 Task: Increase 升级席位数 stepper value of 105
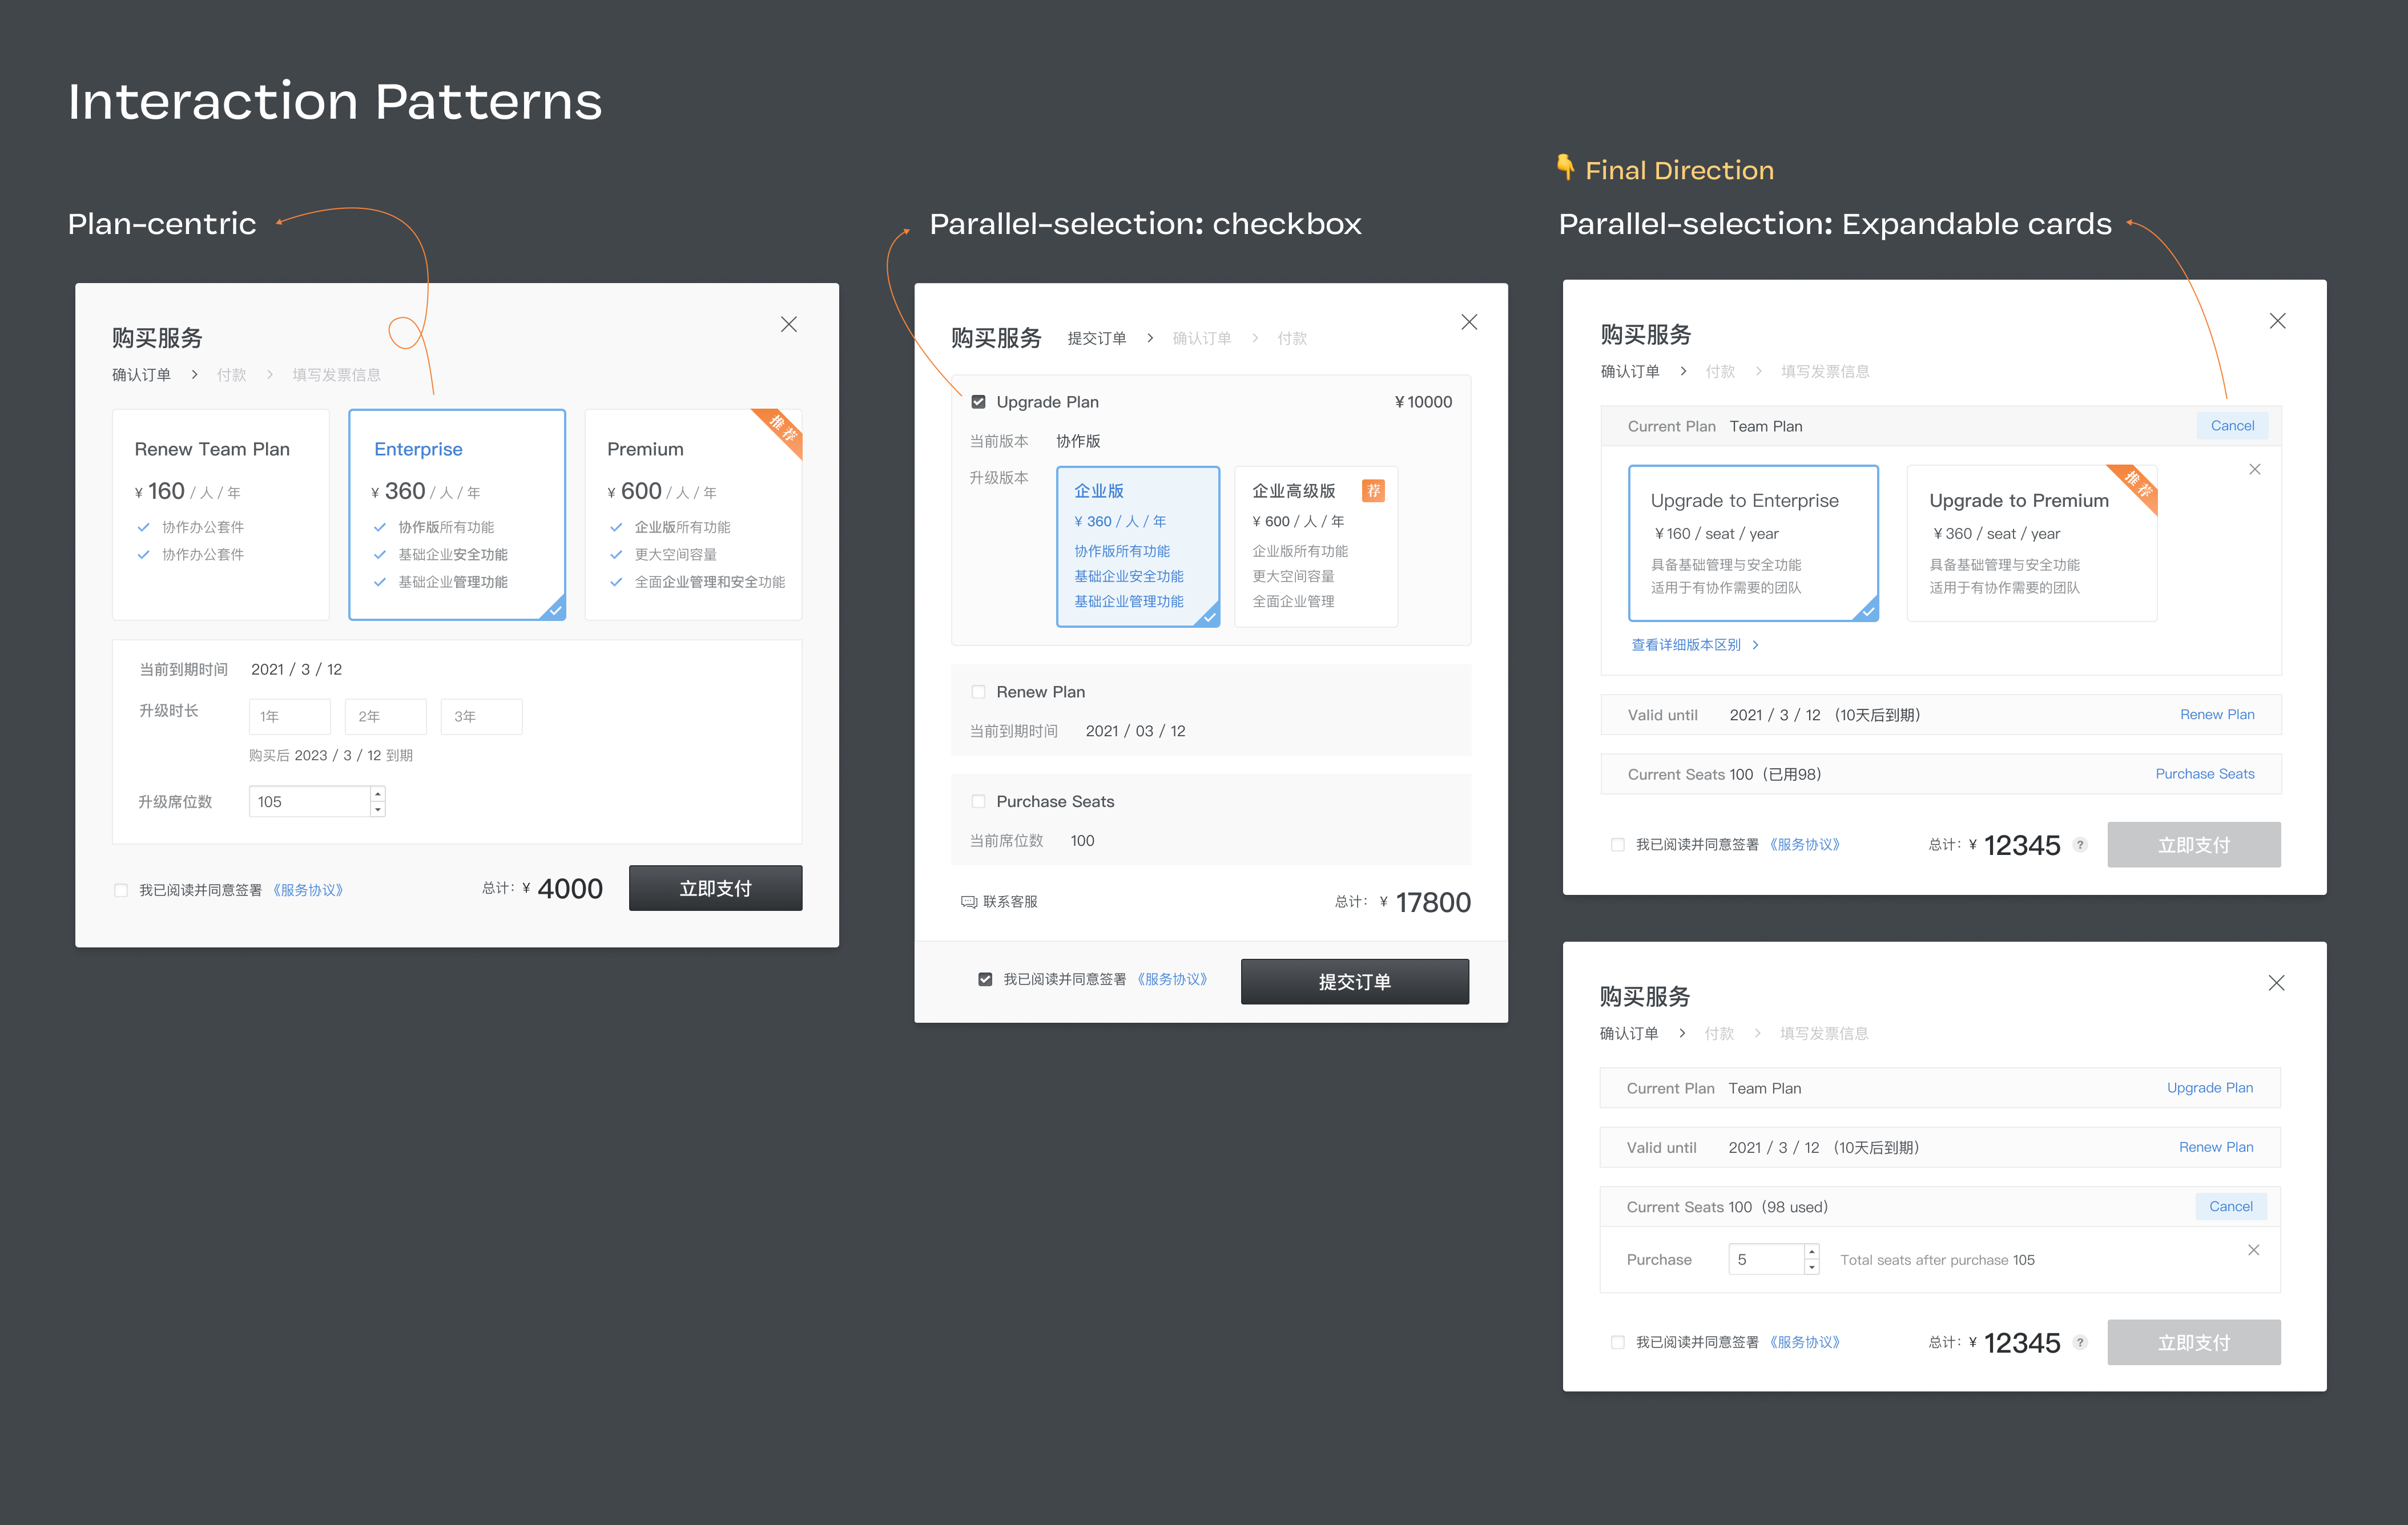(378, 794)
